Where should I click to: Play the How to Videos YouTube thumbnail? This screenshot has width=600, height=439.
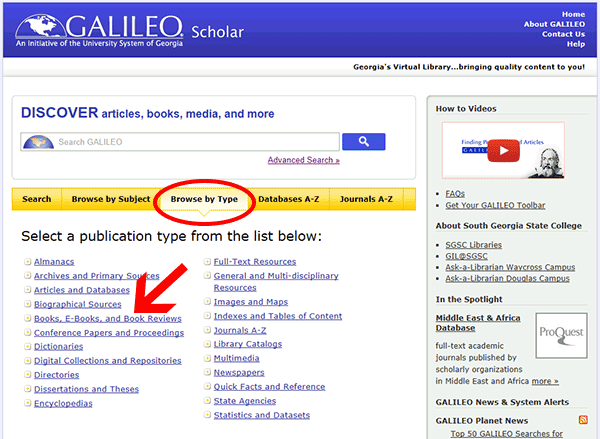pyautogui.click(x=502, y=151)
